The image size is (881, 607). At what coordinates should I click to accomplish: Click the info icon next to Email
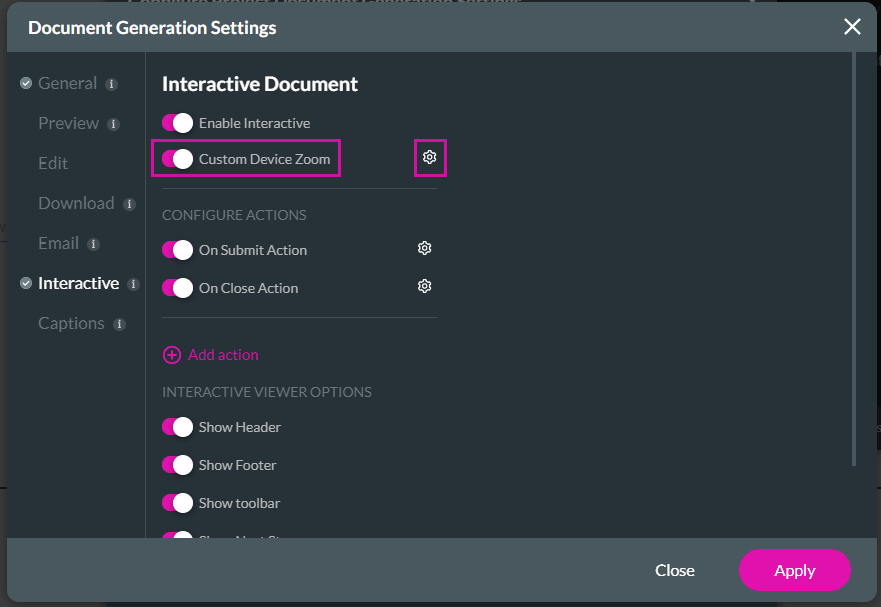pyautogui.click(x=93, y=244)
